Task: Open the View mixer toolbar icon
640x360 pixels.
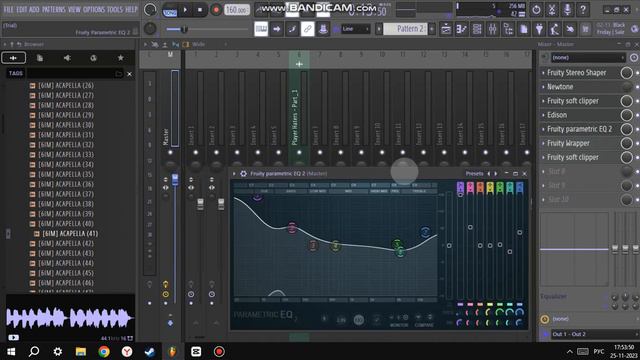Action: [x=493, y=29]
